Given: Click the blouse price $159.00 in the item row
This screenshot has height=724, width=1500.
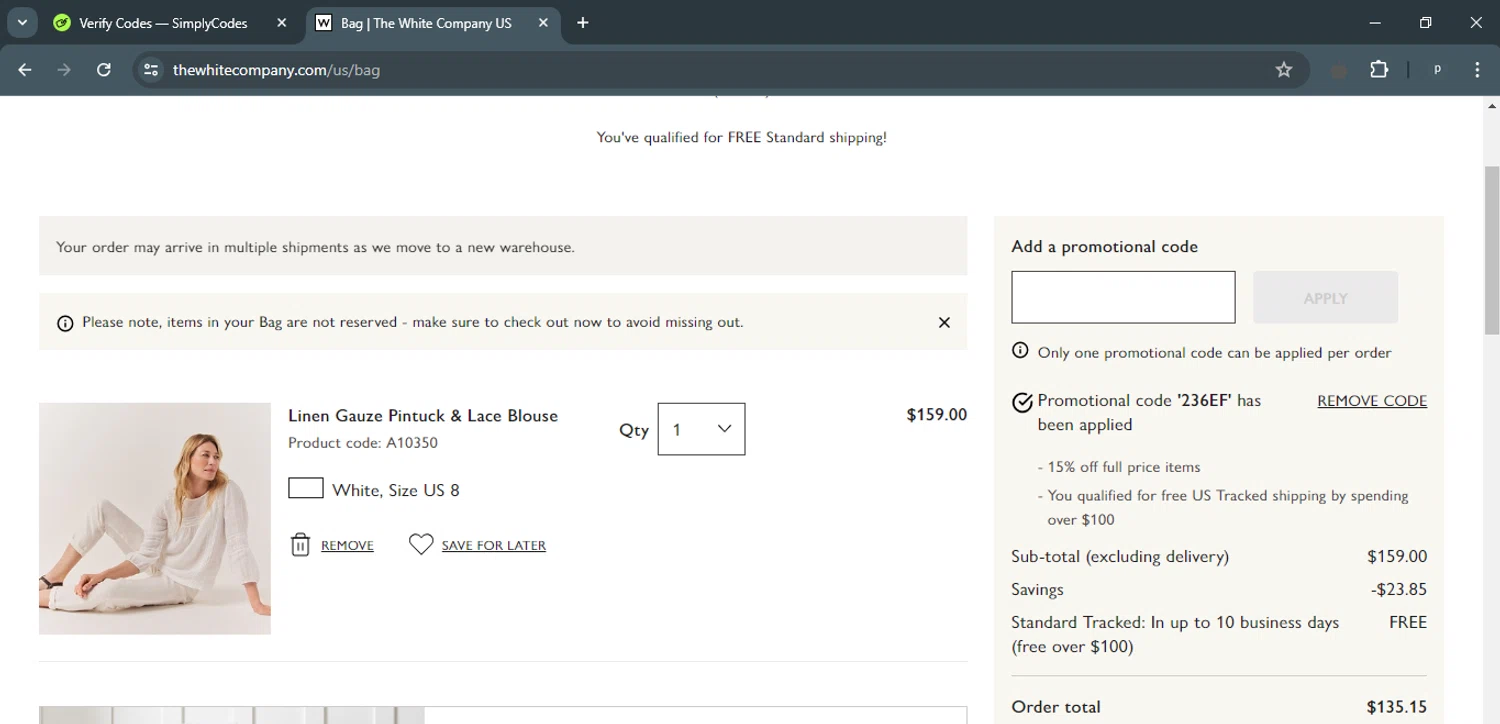Looking at the screenshot, I should click(x=937, y=414).
